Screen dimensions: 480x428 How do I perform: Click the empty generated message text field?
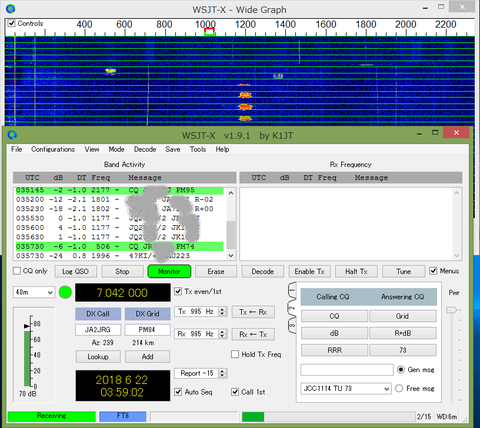coord(347,370)
